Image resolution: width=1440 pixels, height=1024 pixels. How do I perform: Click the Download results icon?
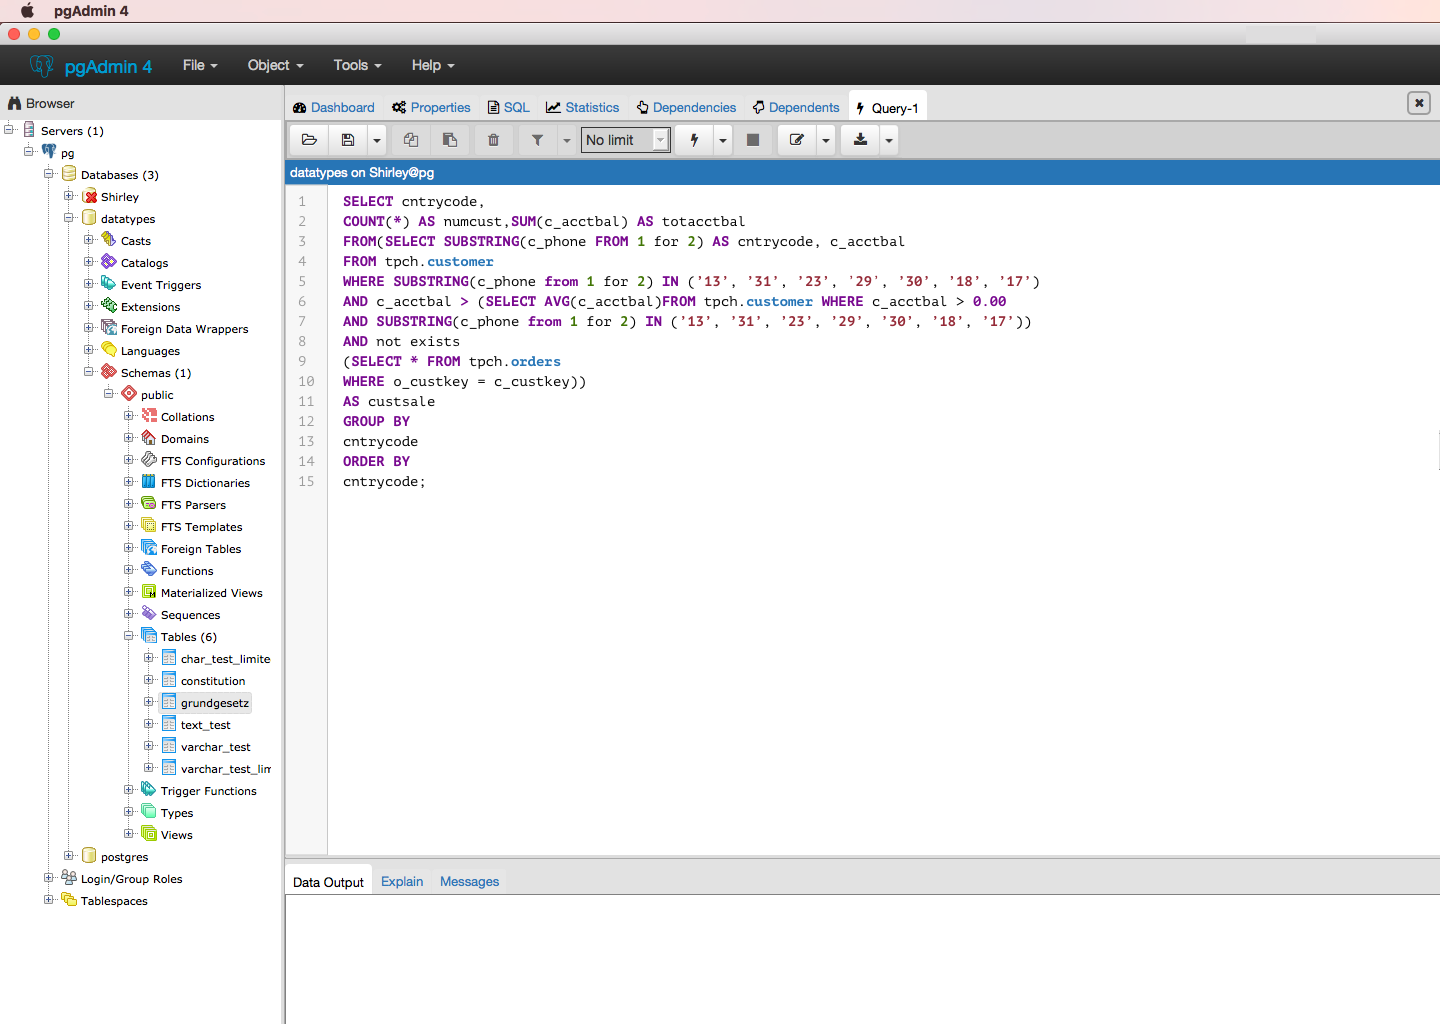click(x=860, y=140)
